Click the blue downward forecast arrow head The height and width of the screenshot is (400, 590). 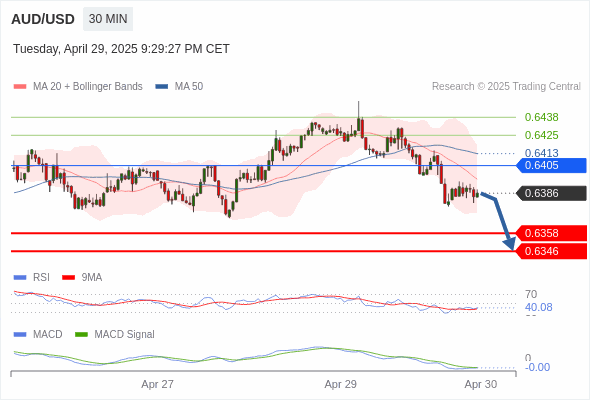coord(510,244)
